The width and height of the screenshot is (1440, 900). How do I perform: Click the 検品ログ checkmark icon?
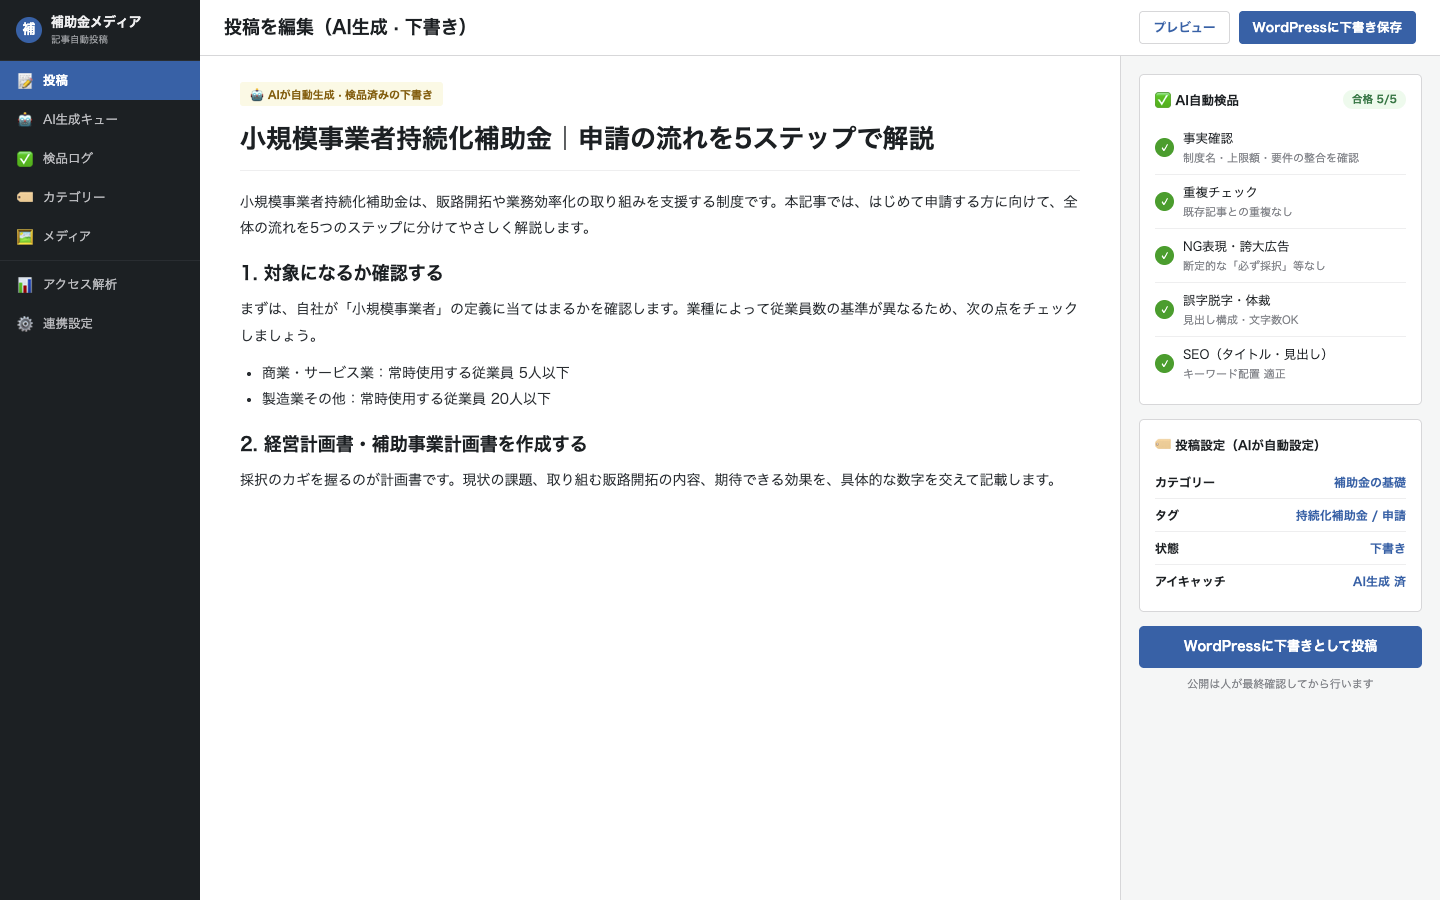click(25, 159)
